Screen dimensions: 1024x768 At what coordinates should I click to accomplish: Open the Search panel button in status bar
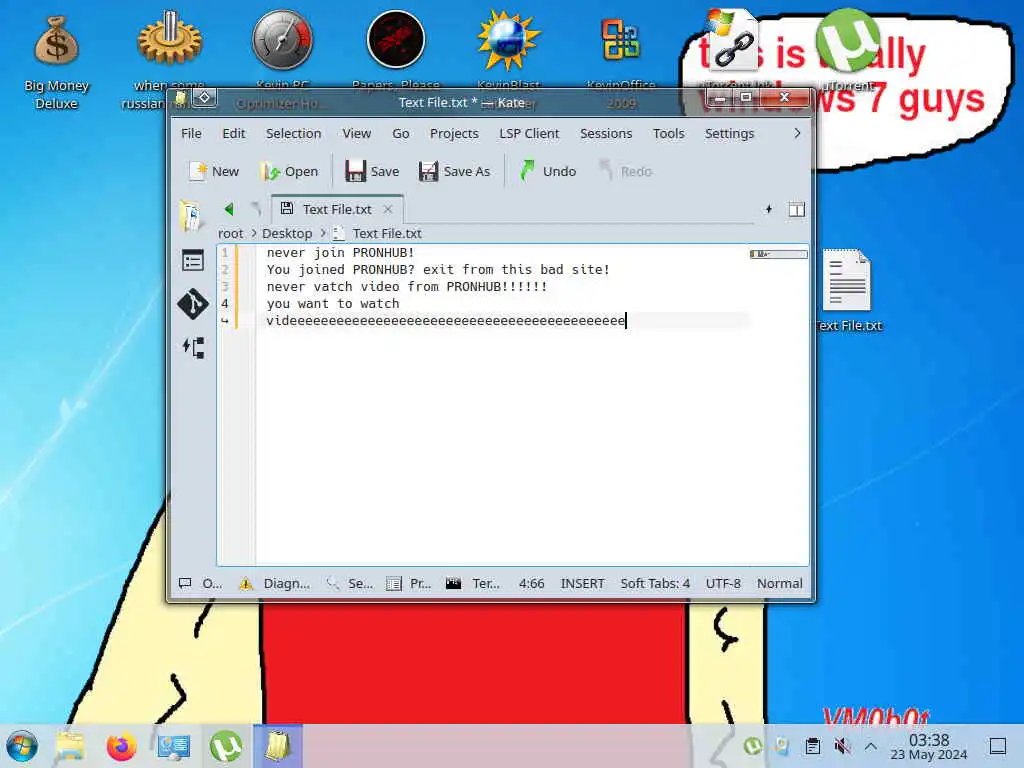tap(349, 583)
